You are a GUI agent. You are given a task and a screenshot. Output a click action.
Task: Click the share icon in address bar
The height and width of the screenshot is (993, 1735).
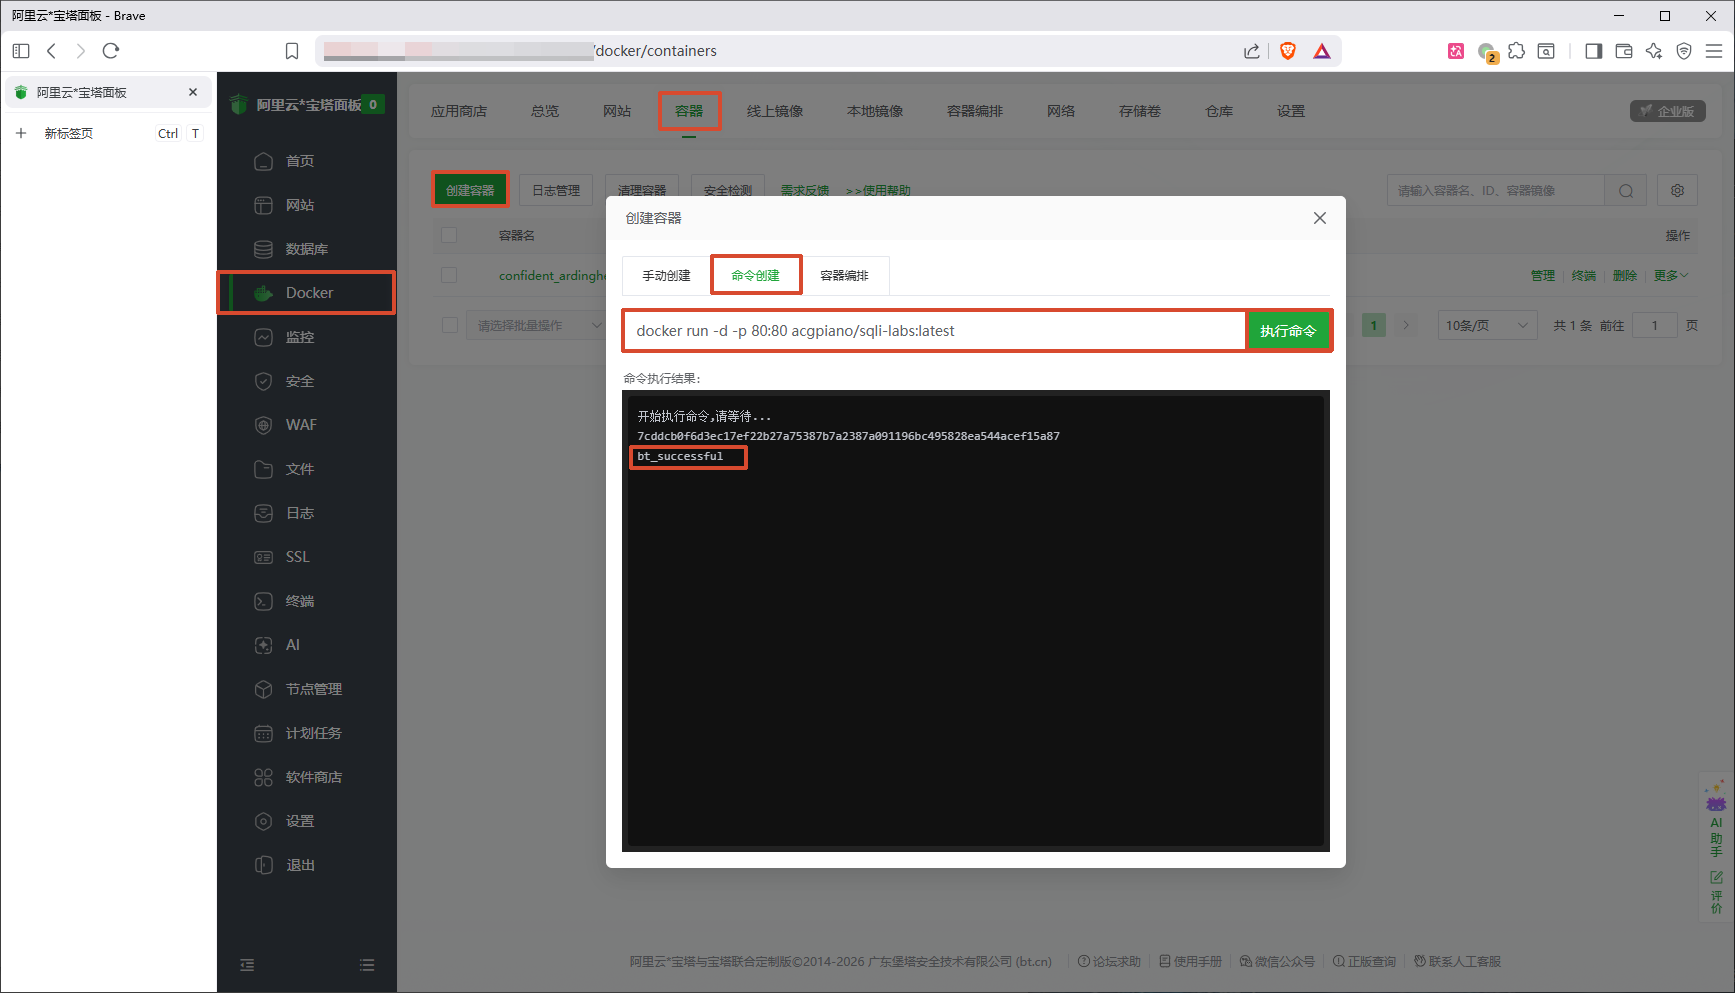1252,51
